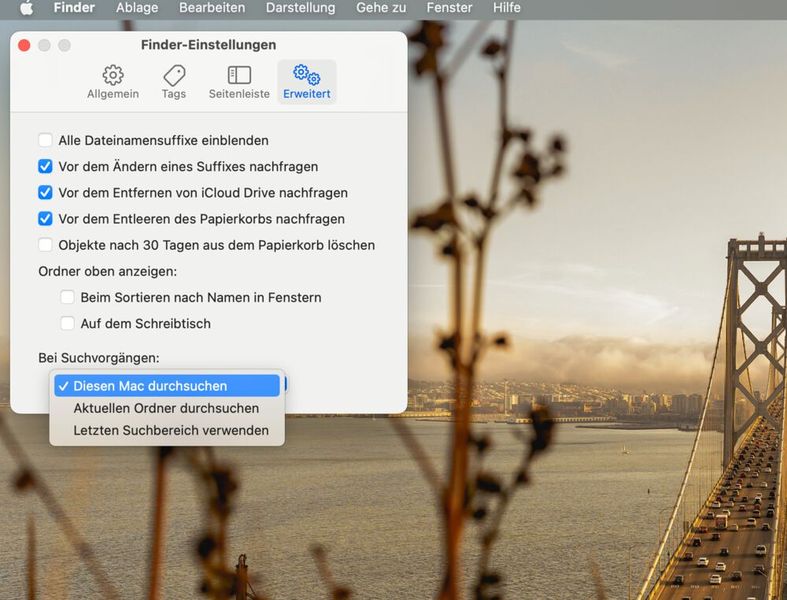Close the Finder-Einstellungen window
787x600 pixels.
click(24, 45)
